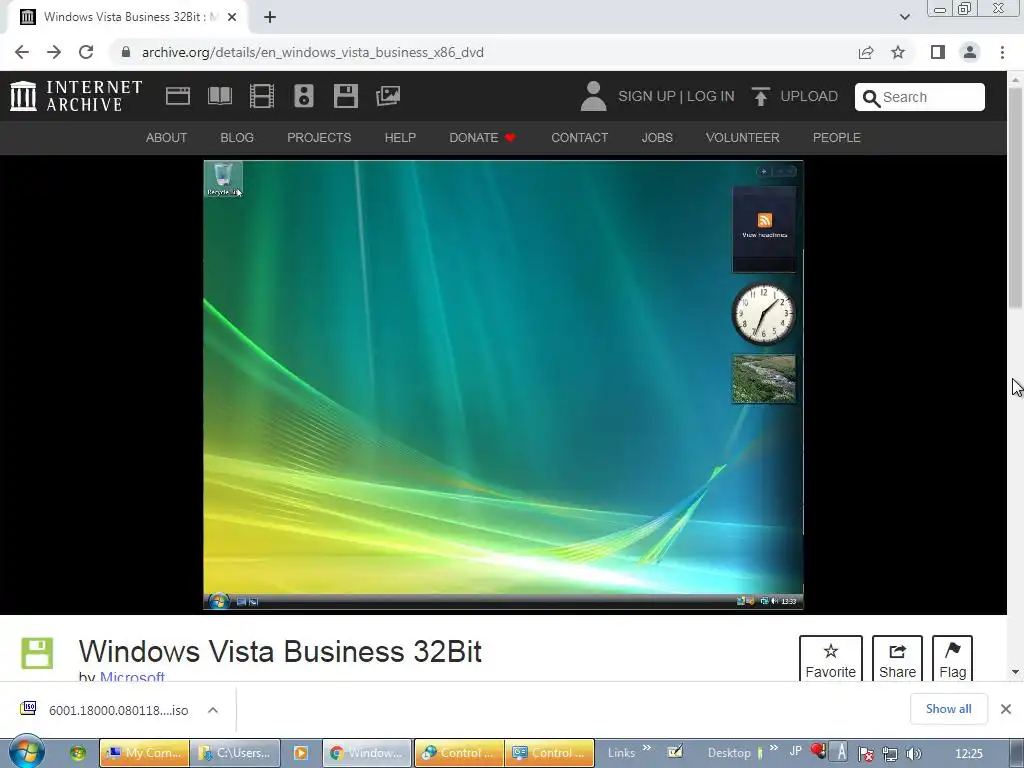Open the Web (Wayback) section icon
Screen dimensions: 1024x768
[x=178, y=96]
